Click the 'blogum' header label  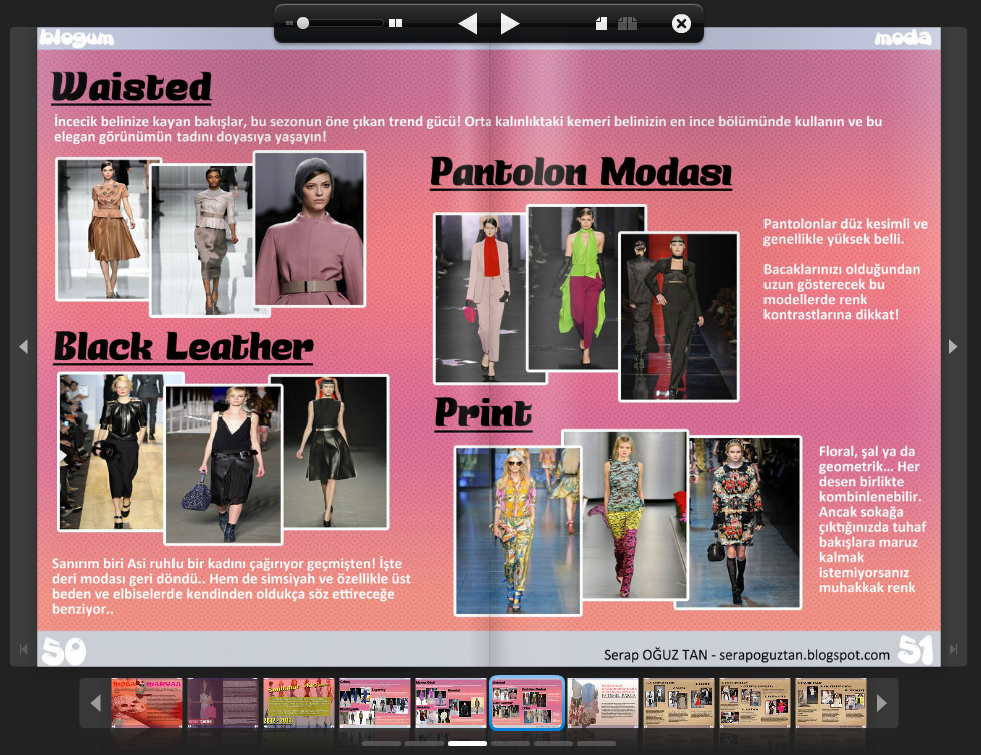pos(77,39)
